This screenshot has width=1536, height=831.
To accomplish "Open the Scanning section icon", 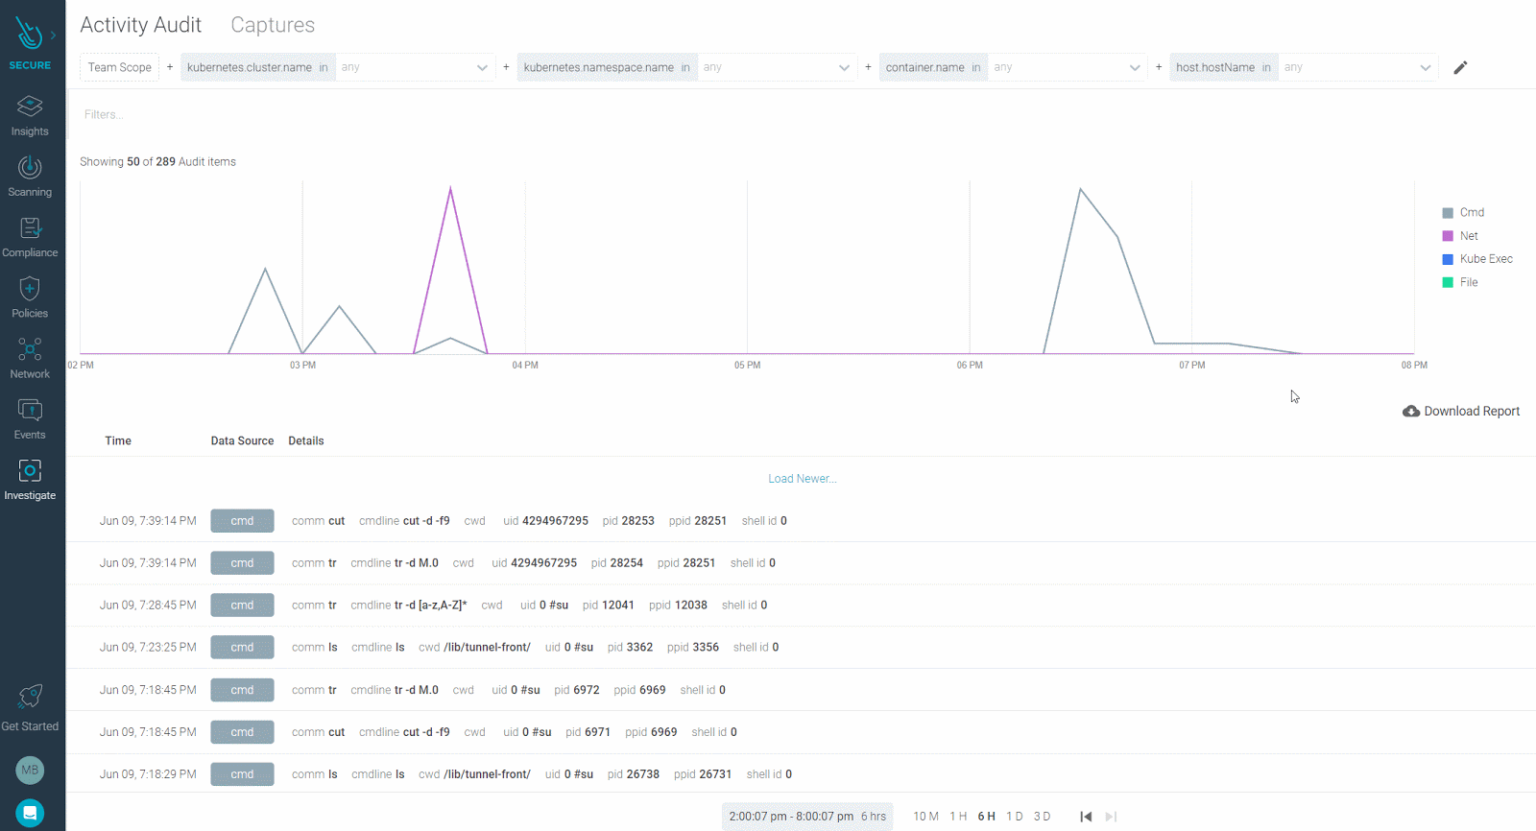I will coord(30,167).
